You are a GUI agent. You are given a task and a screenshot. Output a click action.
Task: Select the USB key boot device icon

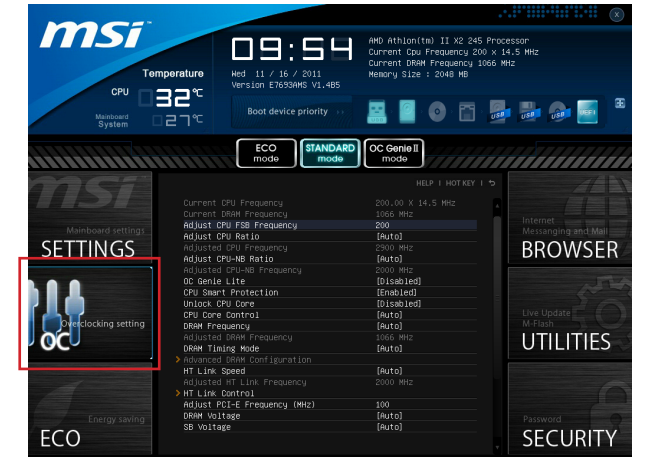377,112
